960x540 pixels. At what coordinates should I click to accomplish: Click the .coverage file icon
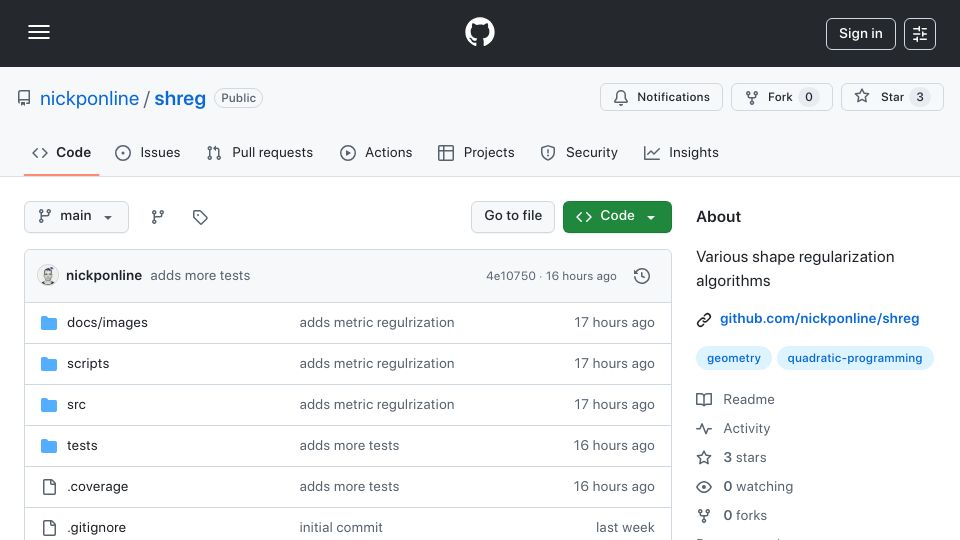49,487
